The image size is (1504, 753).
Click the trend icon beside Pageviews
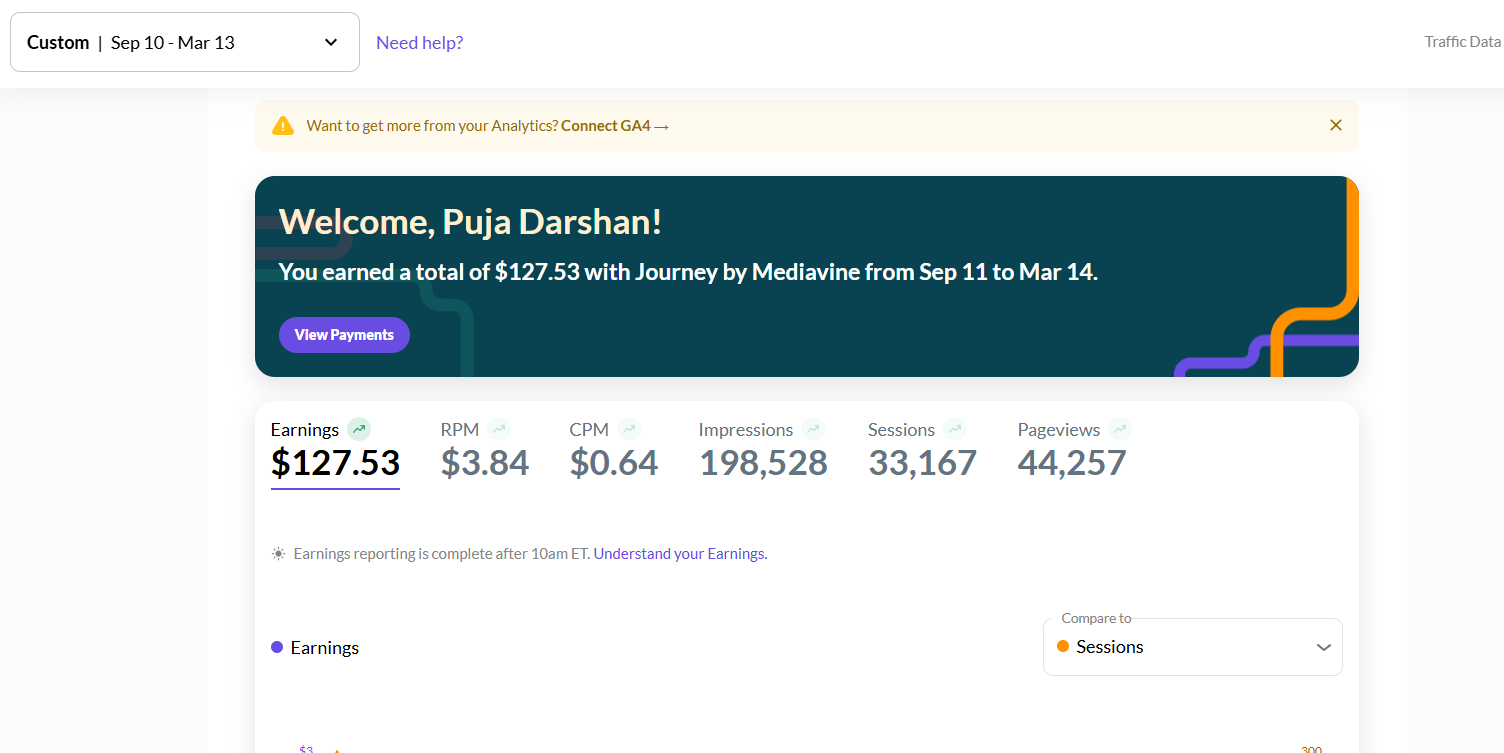(1120, 430)
